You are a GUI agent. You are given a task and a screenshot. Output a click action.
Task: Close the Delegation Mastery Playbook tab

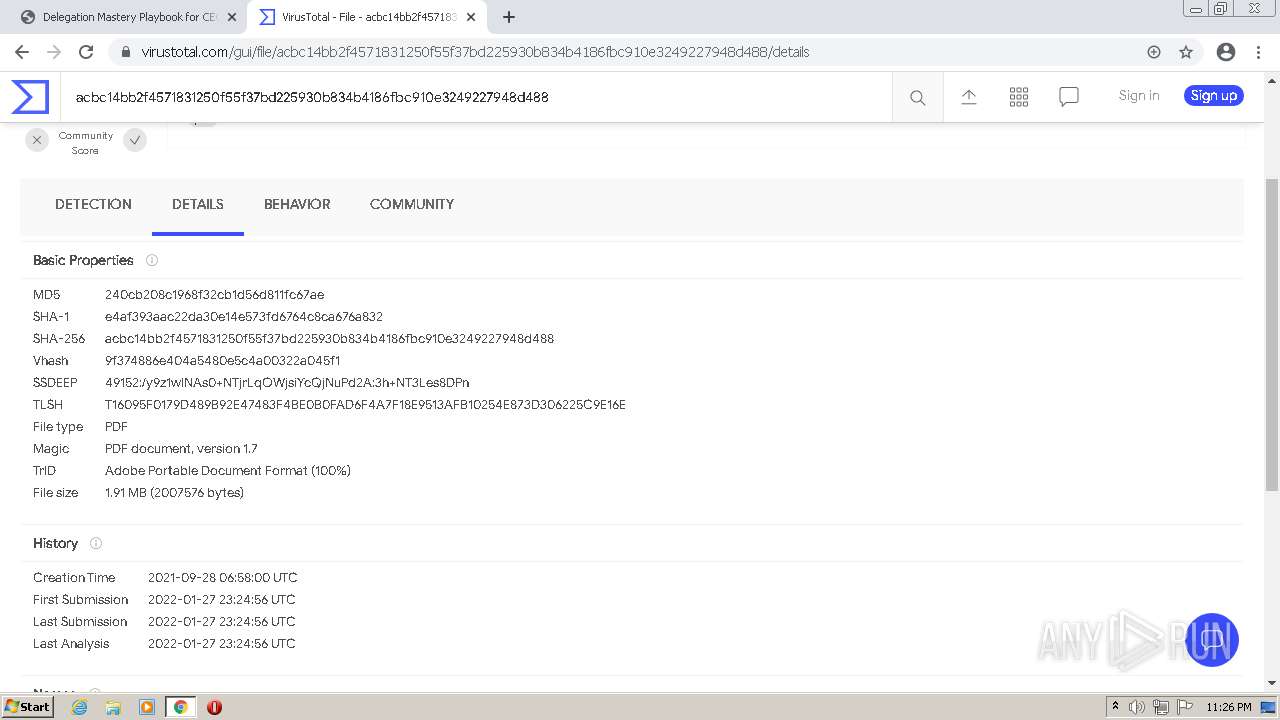[232, 17]
